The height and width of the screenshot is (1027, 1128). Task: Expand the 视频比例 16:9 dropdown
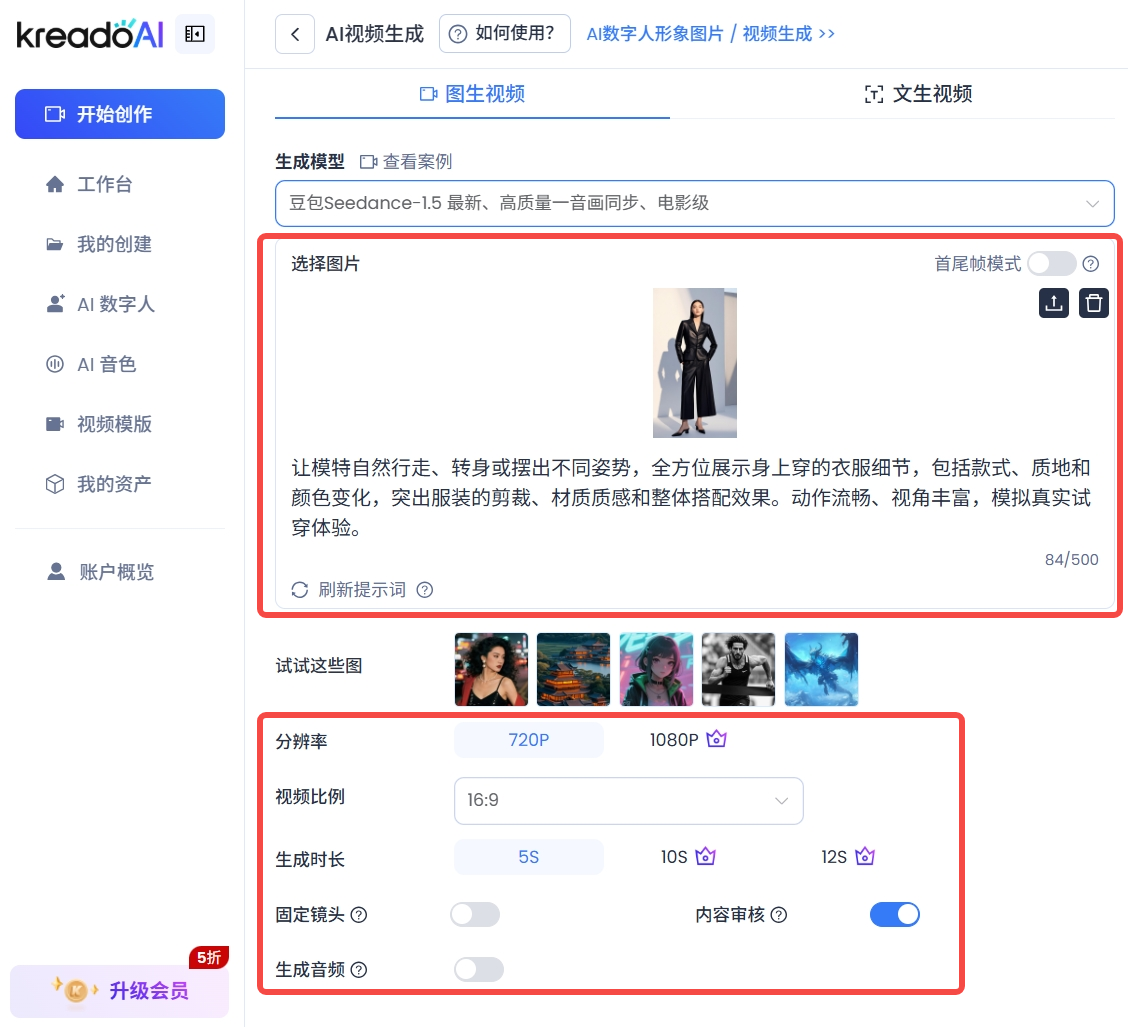click(x=628, y=801)
